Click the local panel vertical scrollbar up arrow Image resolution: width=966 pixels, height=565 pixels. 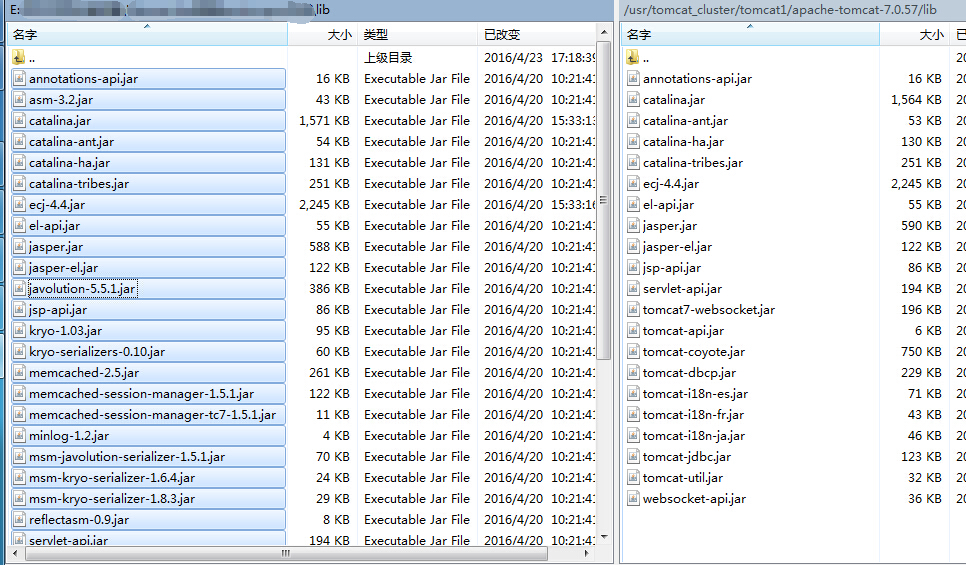[x=604, y=31]
